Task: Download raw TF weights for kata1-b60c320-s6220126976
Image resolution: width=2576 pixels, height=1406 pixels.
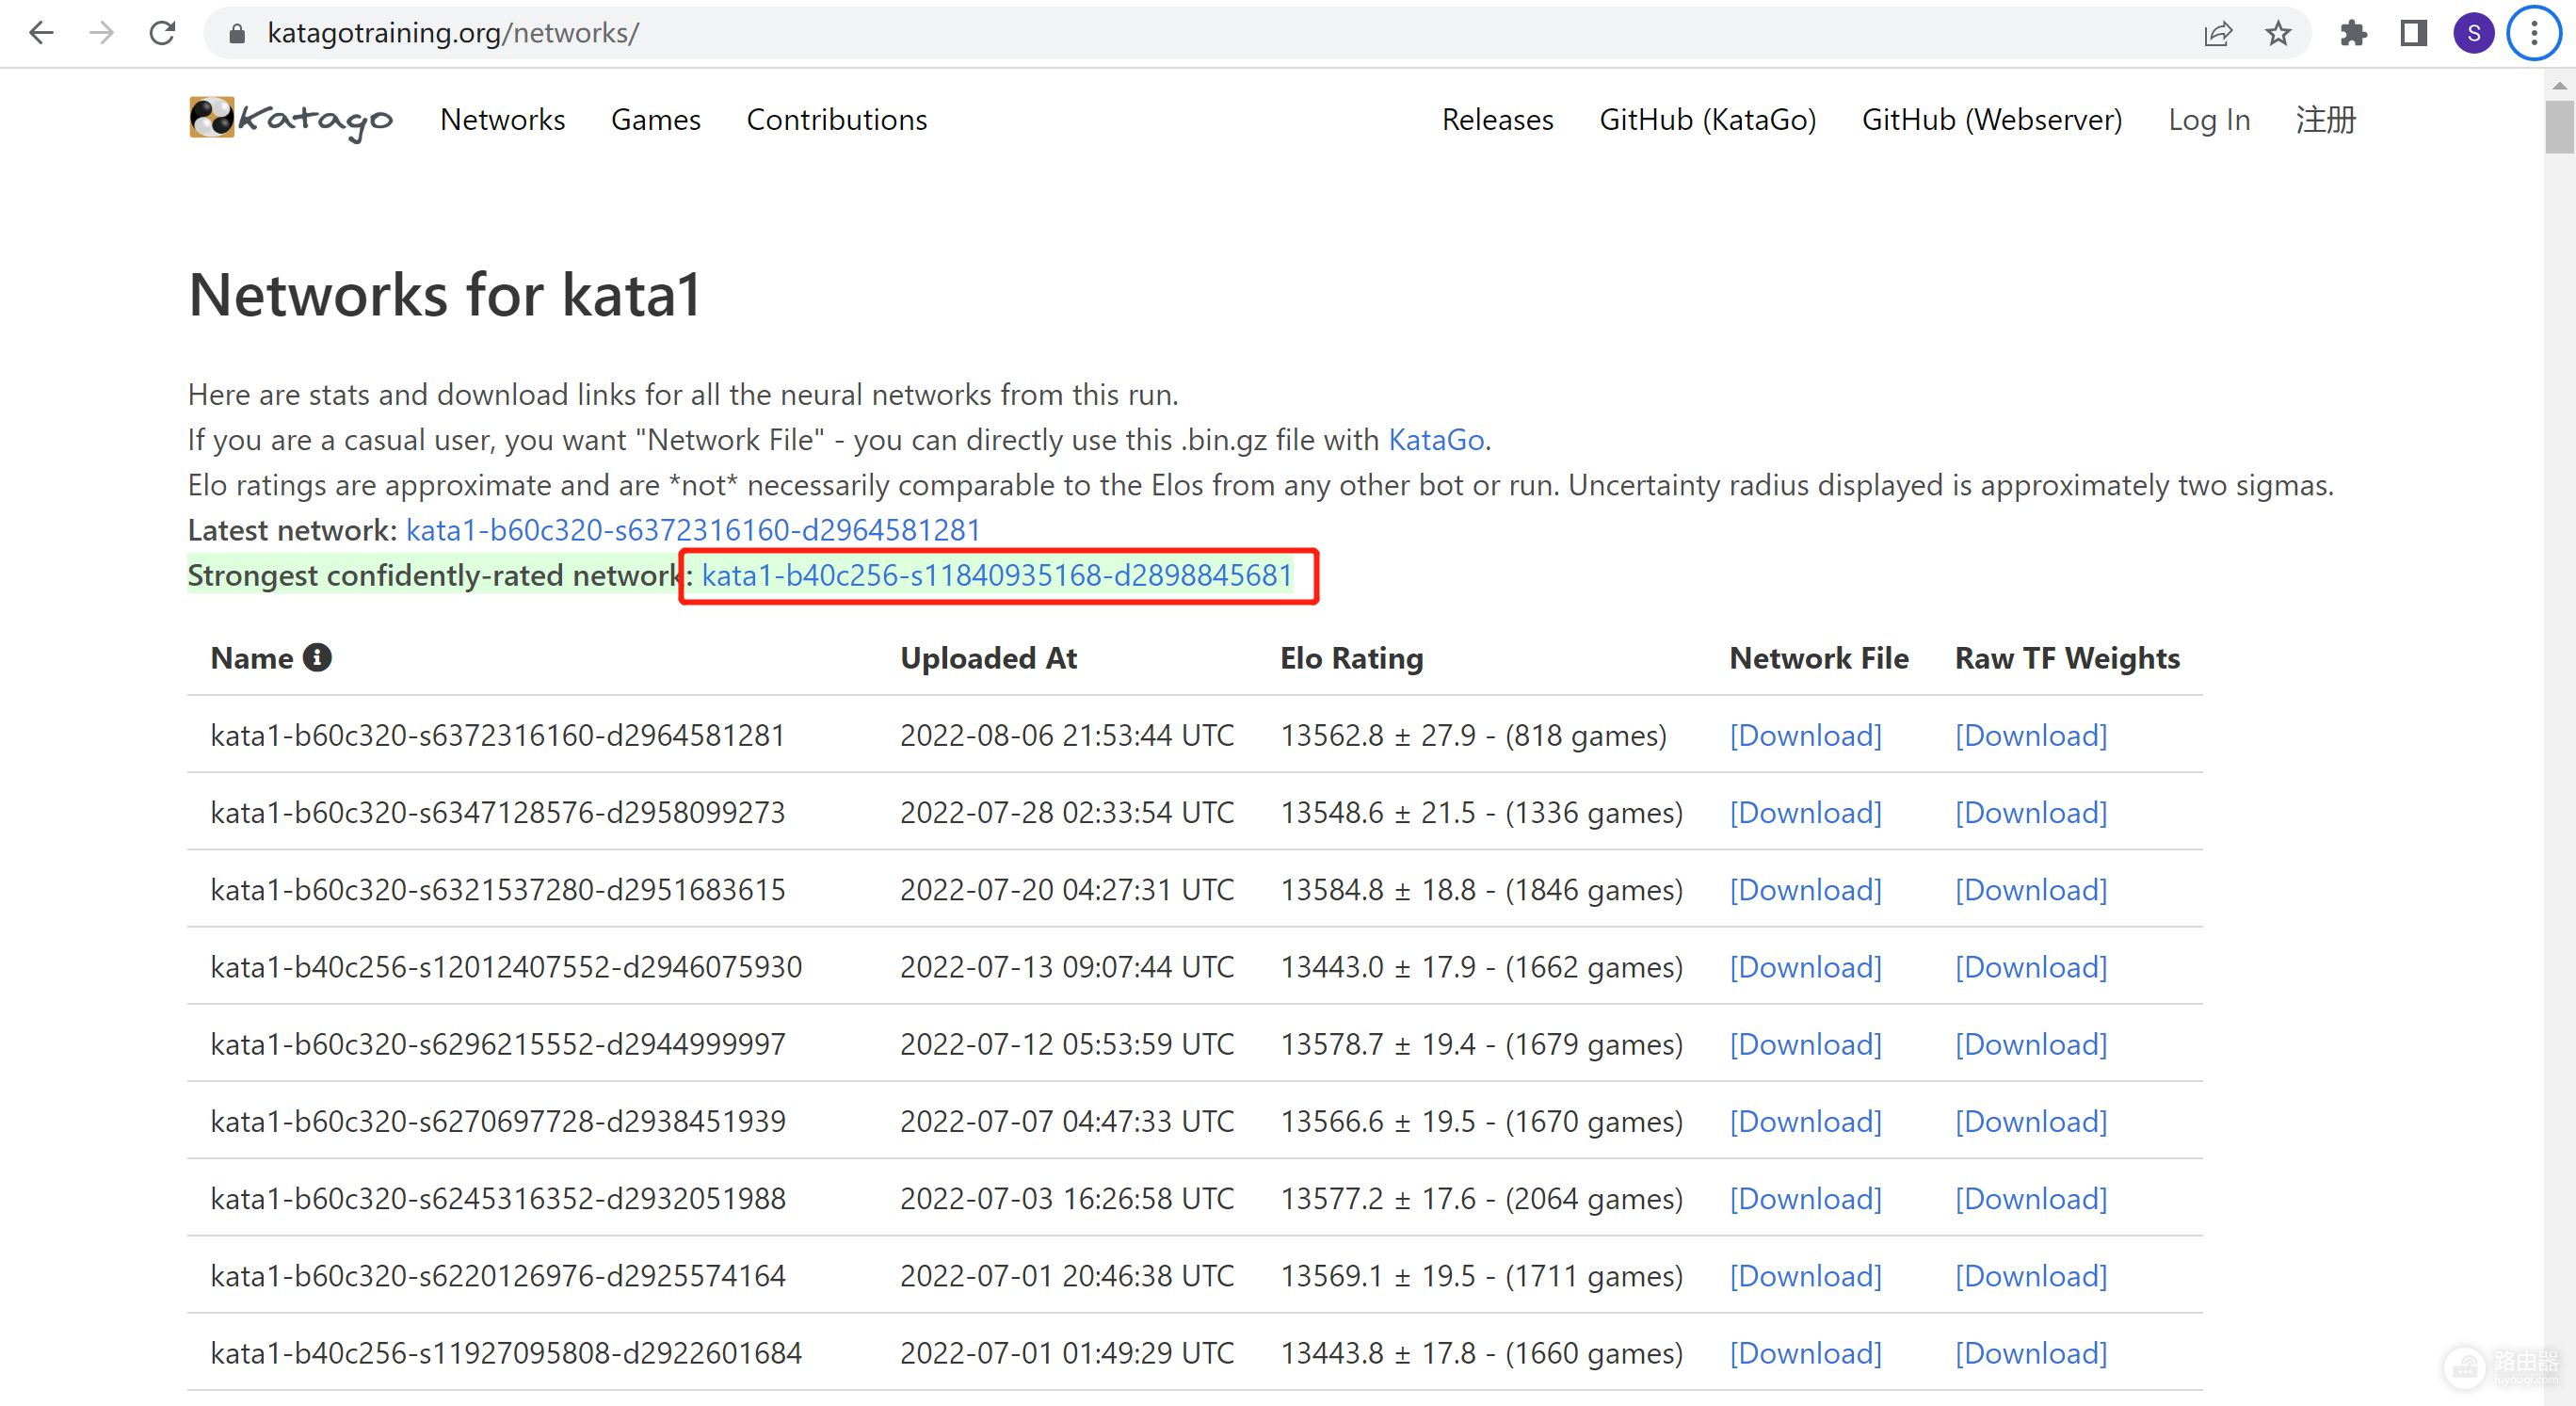Action: [x=2031, y=1276]
